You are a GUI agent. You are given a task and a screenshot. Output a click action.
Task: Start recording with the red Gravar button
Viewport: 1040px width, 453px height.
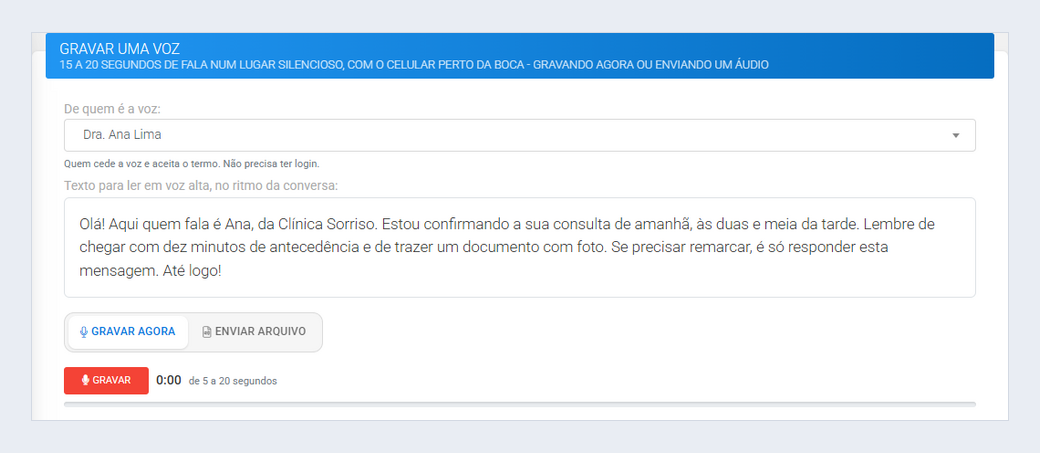click(106, 381)
